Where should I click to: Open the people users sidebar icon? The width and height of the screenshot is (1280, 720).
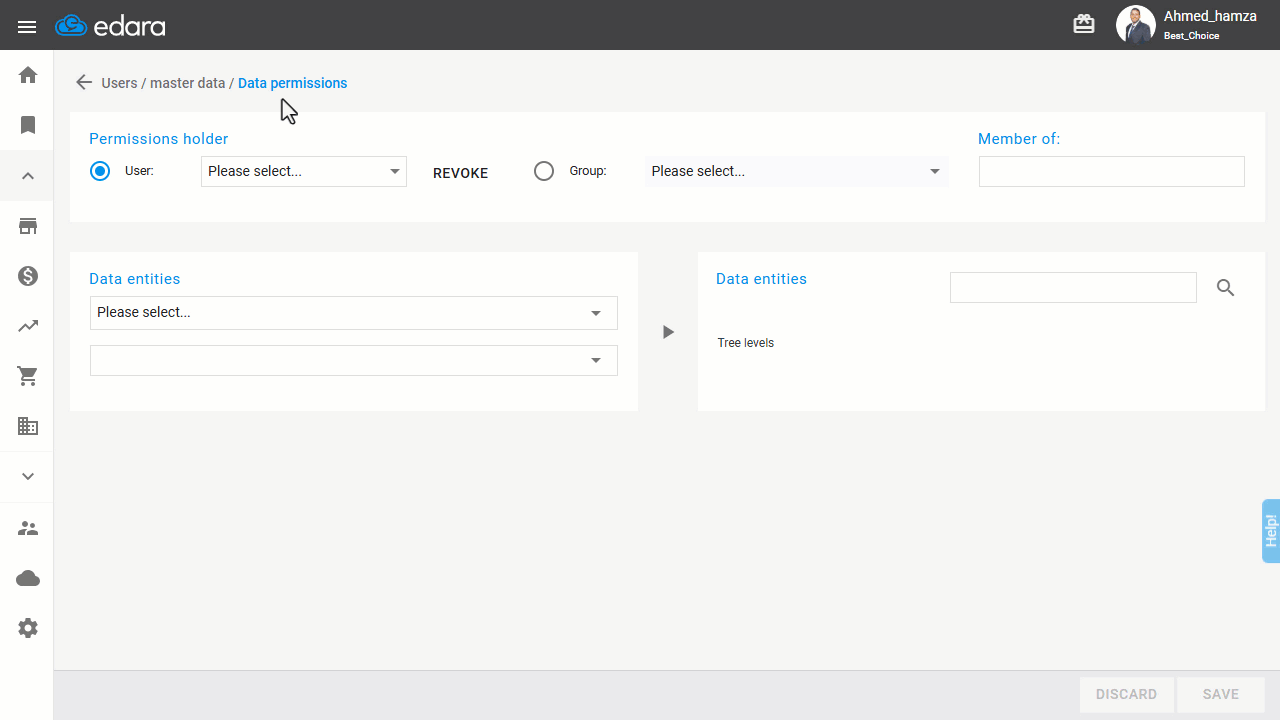28,528
